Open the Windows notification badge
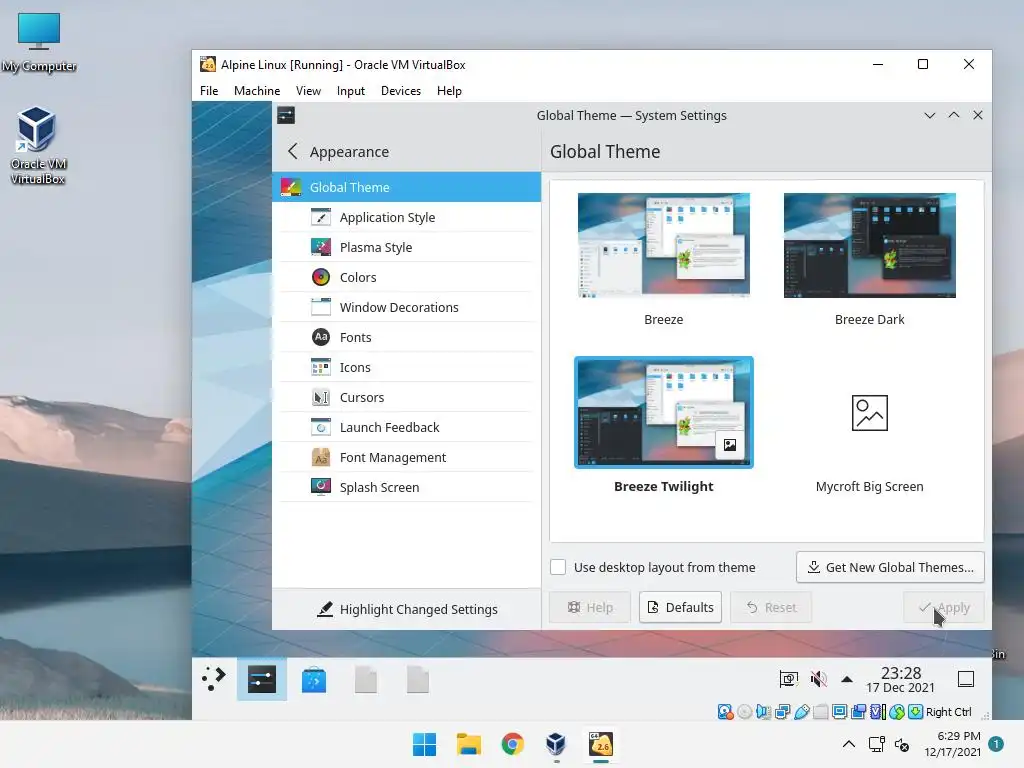Viewport: 1024px width, 768px height. pyautogui.click(x=995, y=744)
